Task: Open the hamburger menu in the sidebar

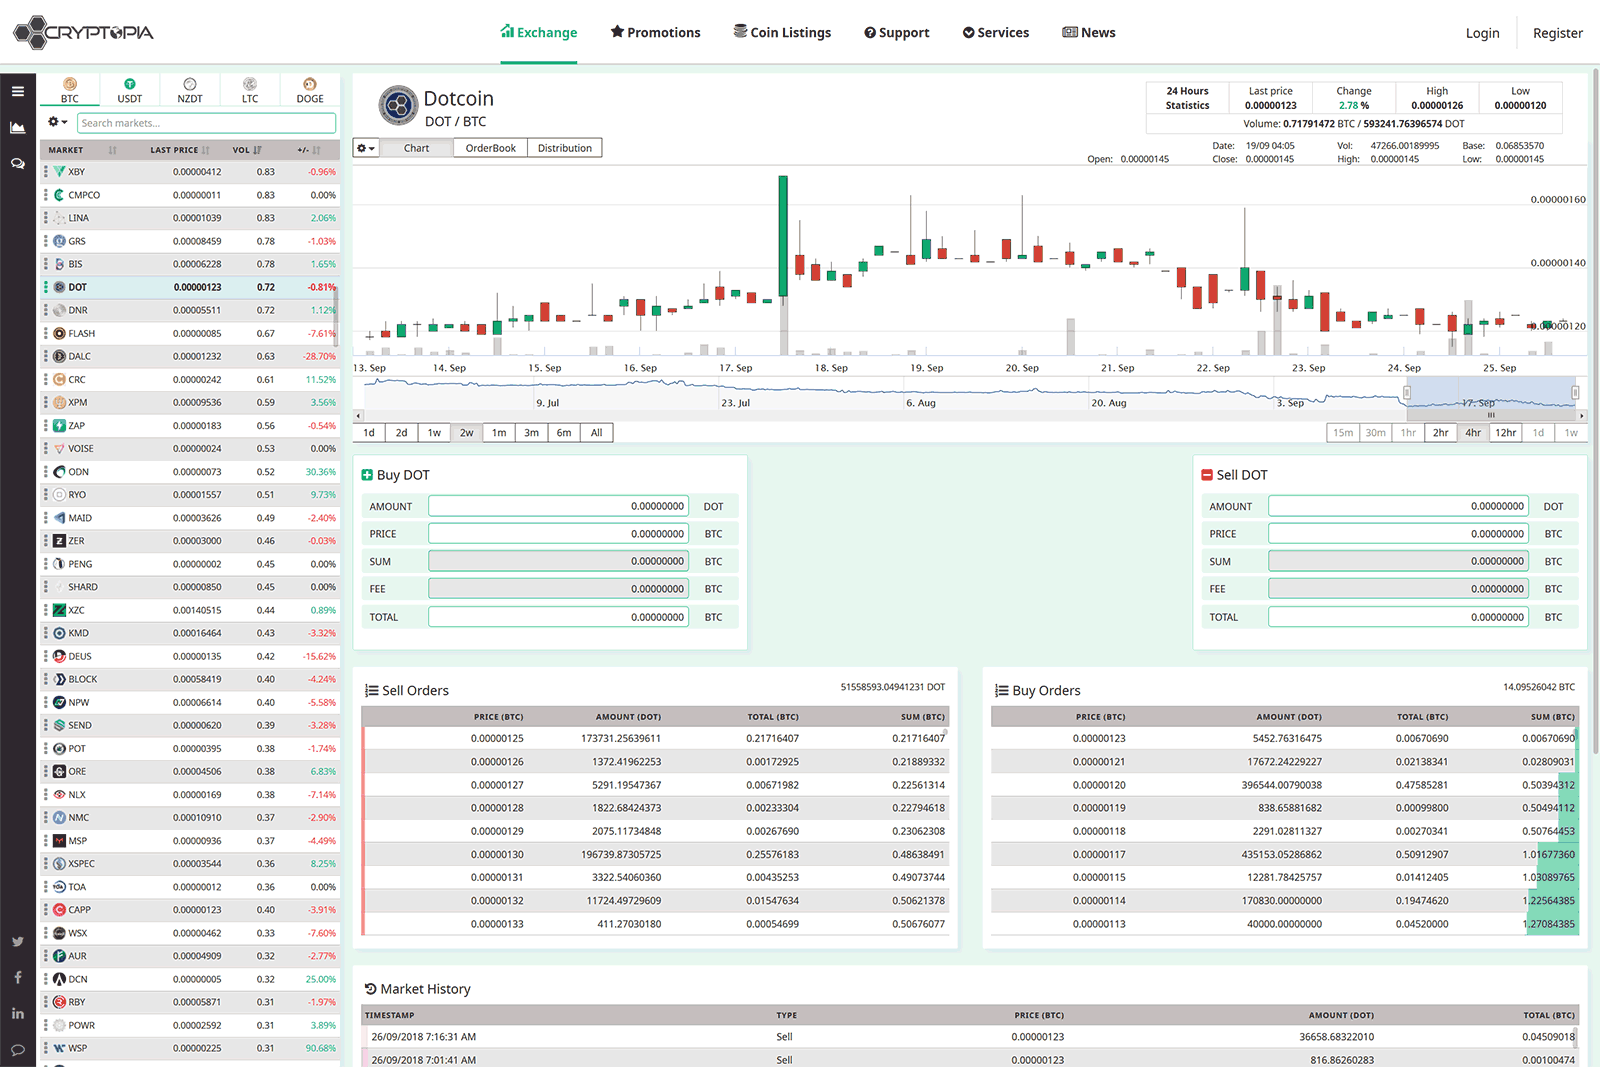Action: [x=18, y=91]
